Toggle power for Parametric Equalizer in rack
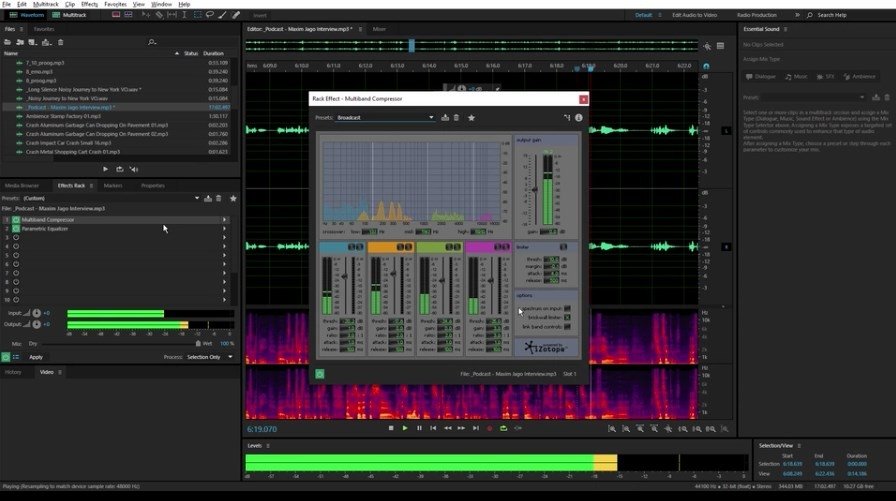This screenshot has width=896, height=501. click(16, 228)
